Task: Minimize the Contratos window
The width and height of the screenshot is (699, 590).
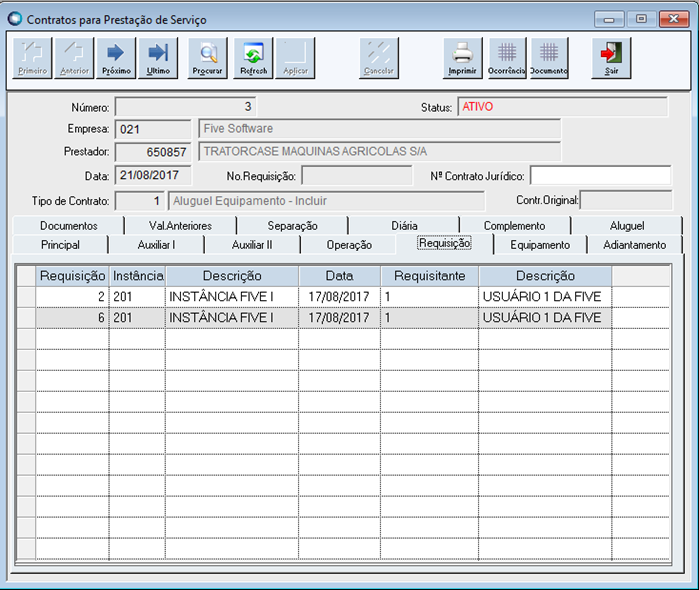Action: tap(609, 19)
